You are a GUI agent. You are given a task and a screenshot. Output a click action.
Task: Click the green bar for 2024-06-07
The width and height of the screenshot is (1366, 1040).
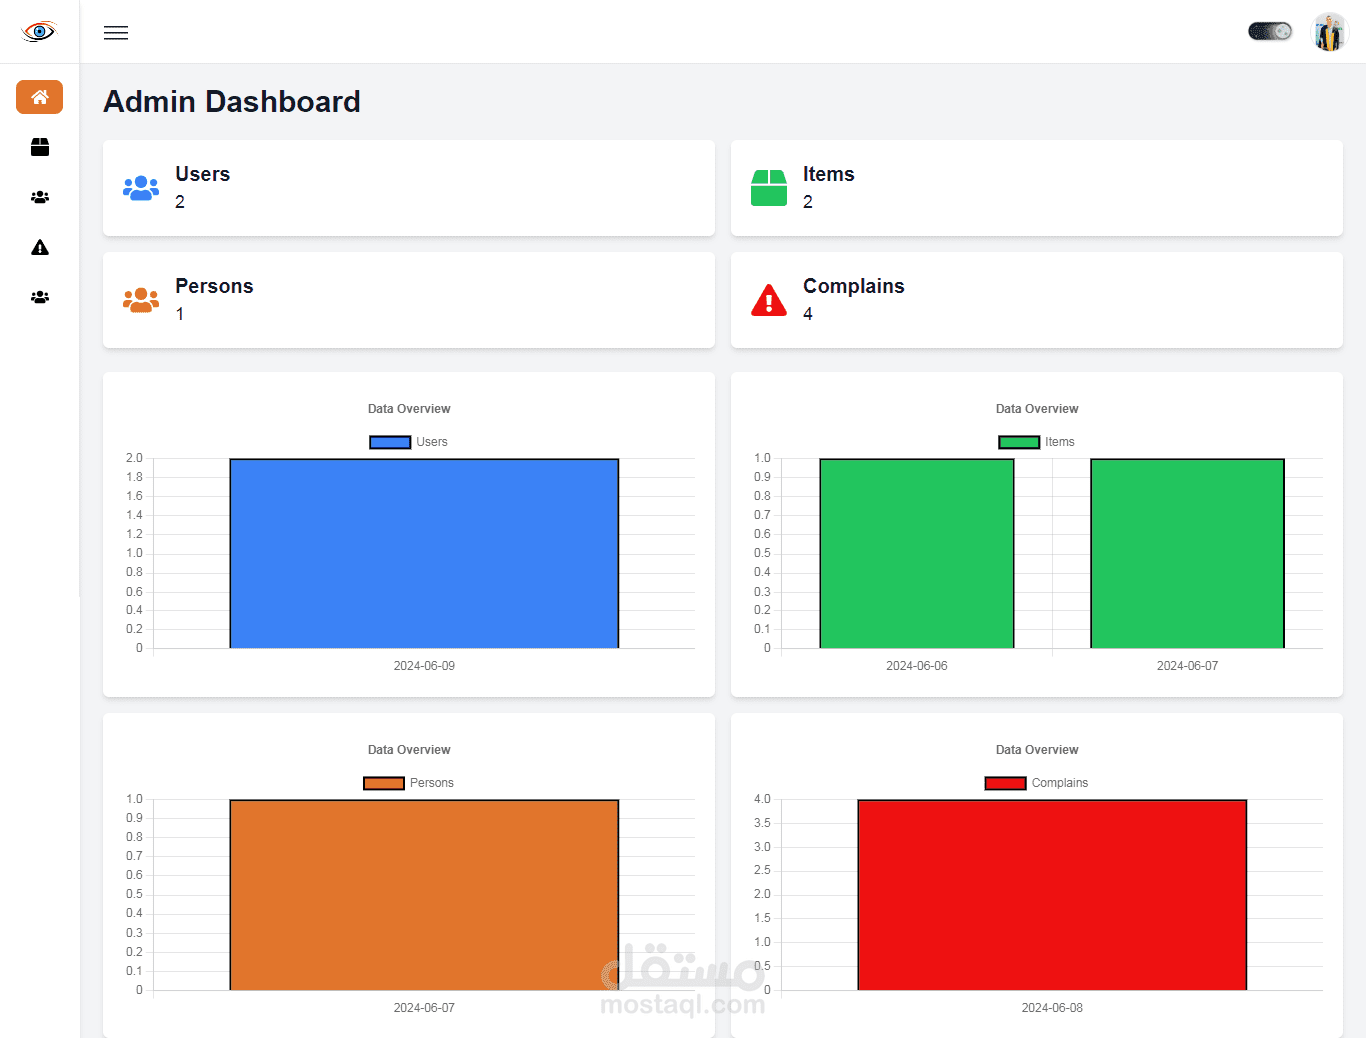1187,553
